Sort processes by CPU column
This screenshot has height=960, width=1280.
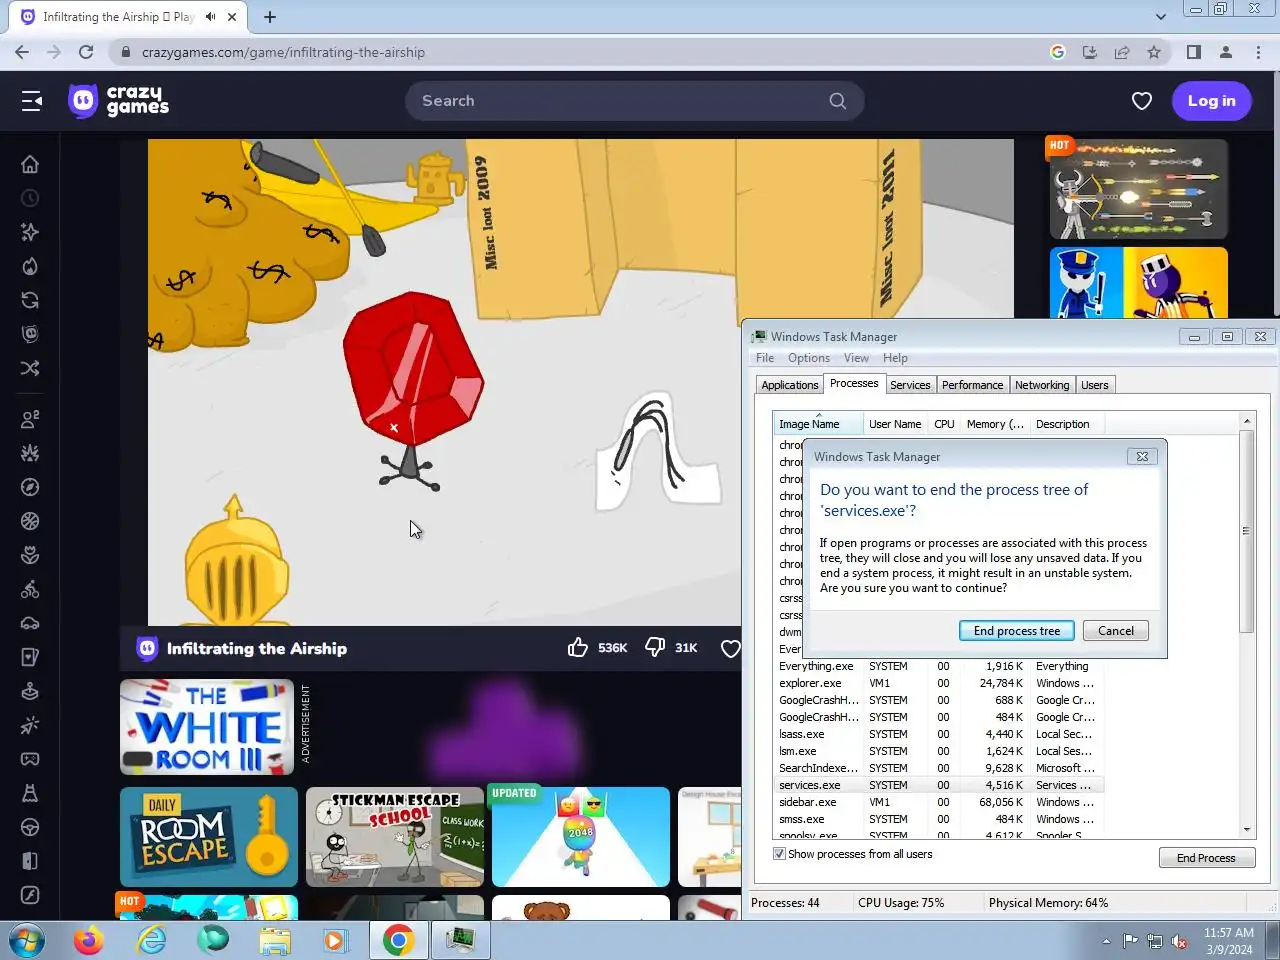coord(944,424)
